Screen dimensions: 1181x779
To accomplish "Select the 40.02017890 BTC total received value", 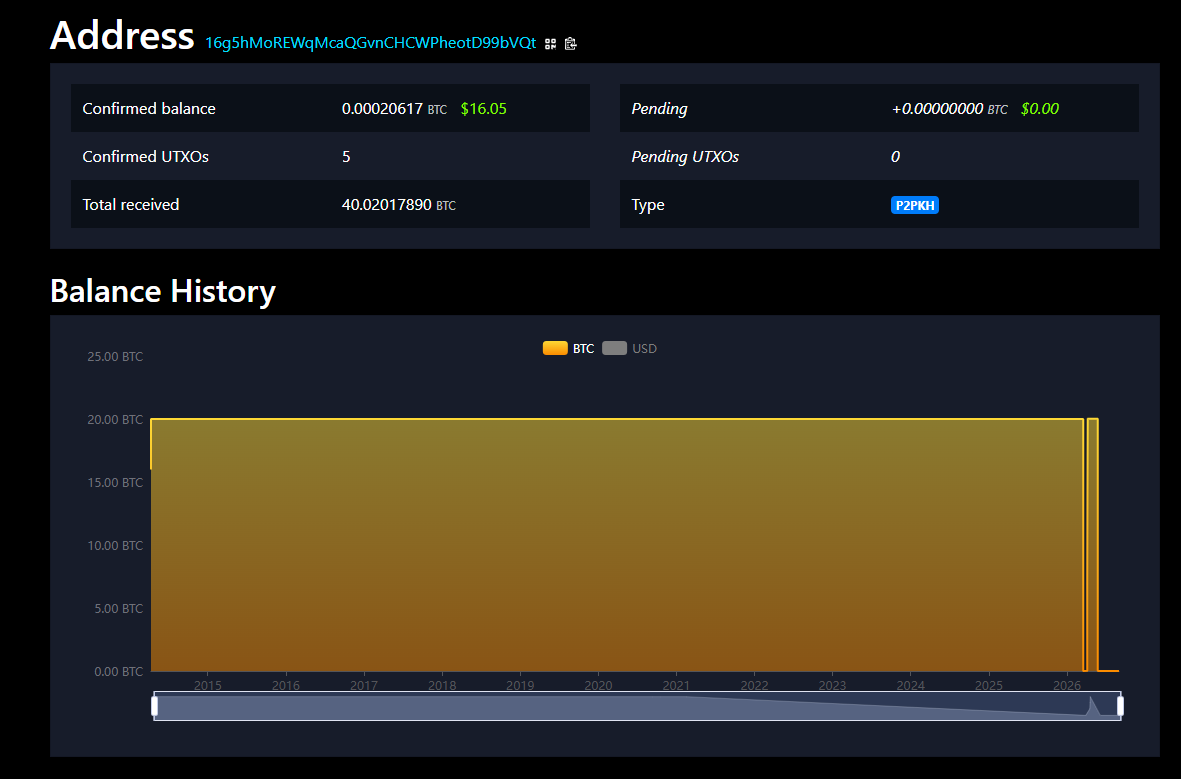I will coord(398,205).
